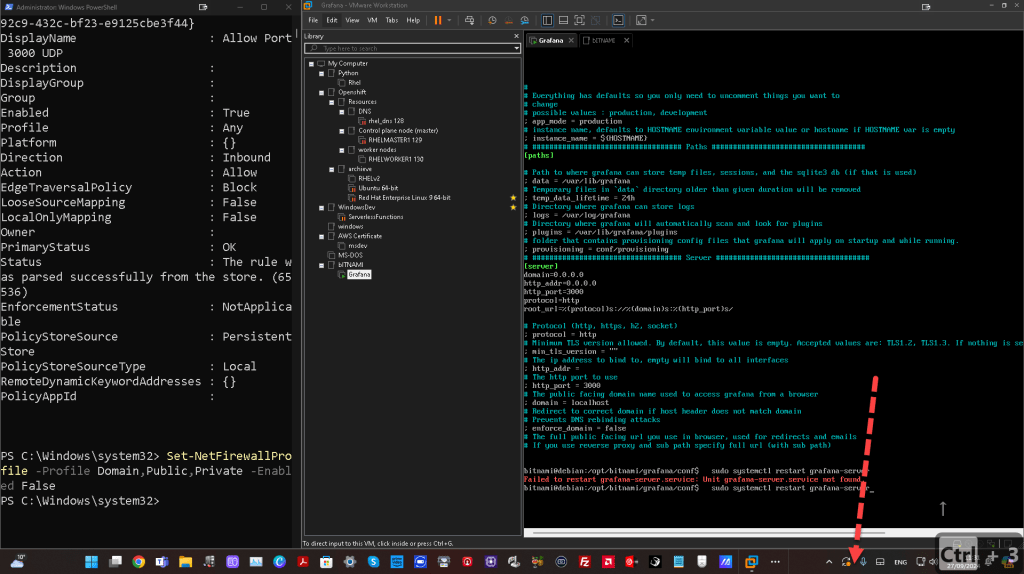Close the Grafana VM tab
Image resolution: width=1024 pixels, height=574 pixels.
click(x=571, y=40)
